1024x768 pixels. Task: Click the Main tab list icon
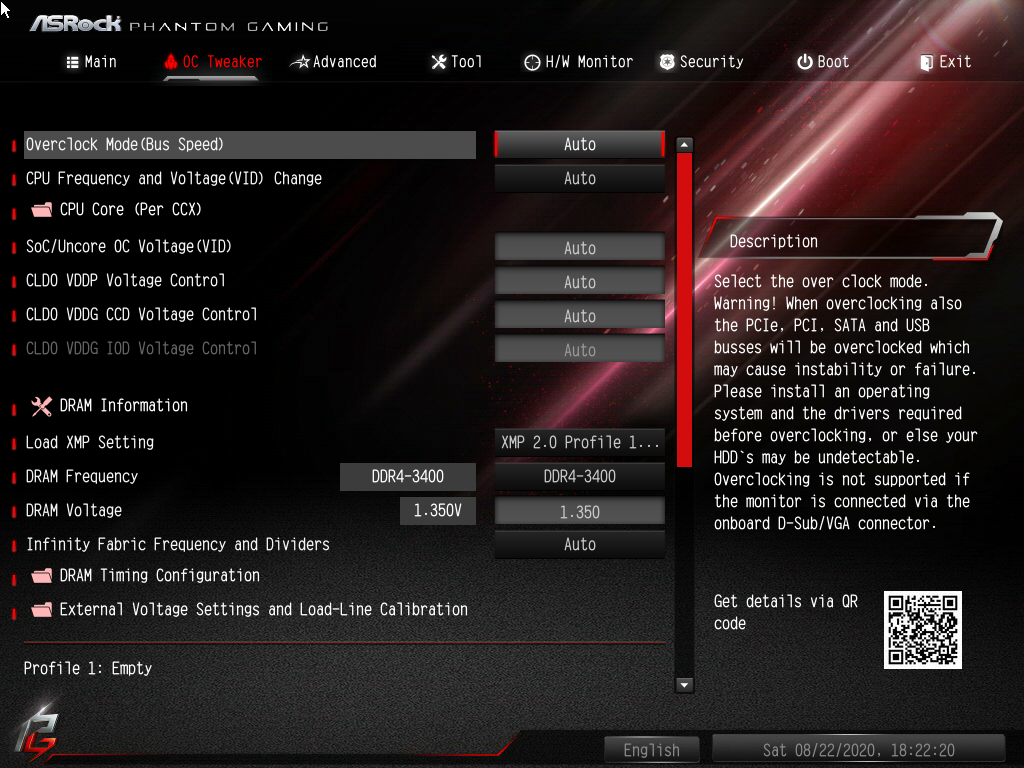[x=72, y=62]
